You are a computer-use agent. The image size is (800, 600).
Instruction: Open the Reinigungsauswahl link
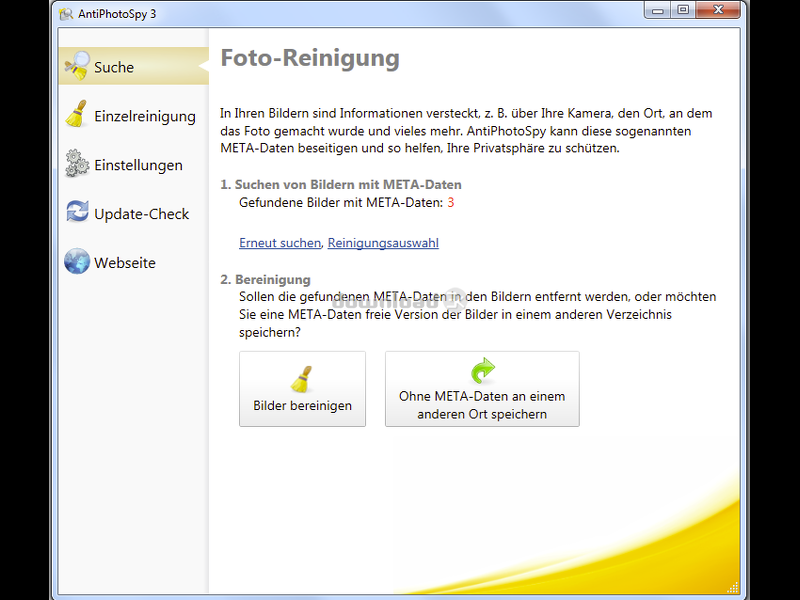383,243
